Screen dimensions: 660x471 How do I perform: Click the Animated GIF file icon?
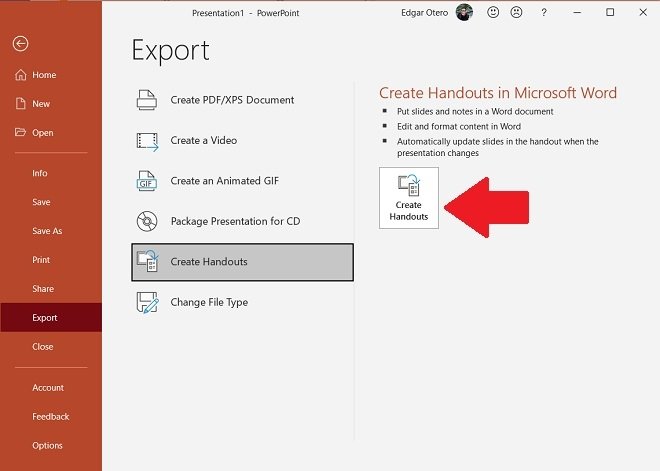coord(147,181)
